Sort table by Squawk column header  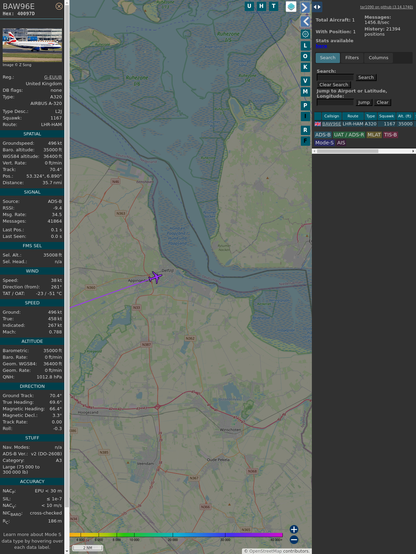(x=386, y=116)
